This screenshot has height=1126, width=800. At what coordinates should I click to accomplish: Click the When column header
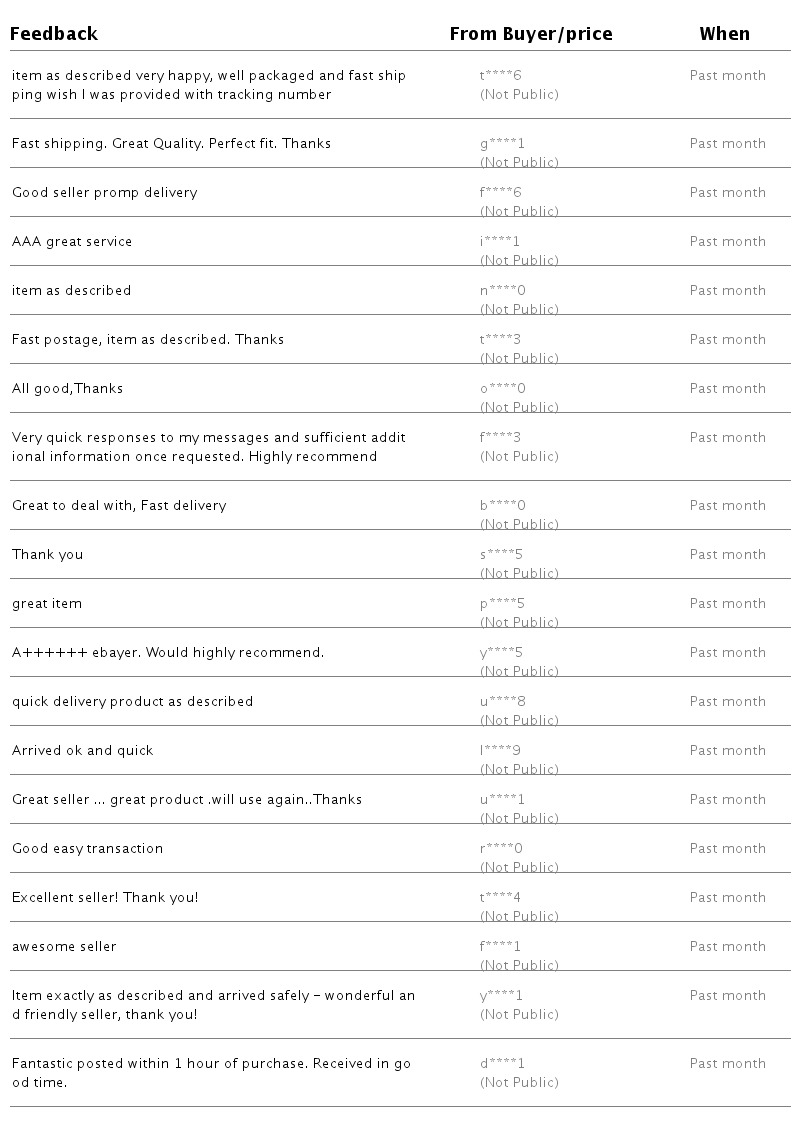click(724, 34)
